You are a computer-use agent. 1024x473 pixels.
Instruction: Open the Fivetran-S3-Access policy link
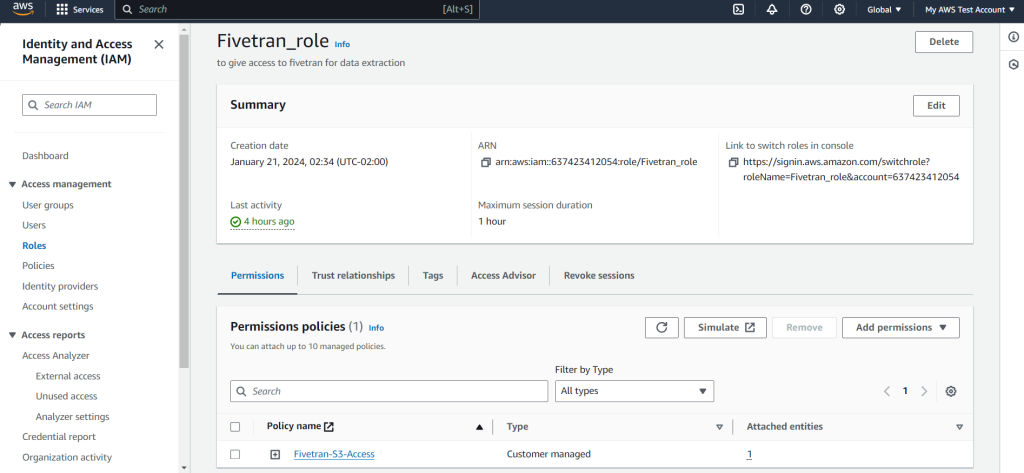(334, 454)
